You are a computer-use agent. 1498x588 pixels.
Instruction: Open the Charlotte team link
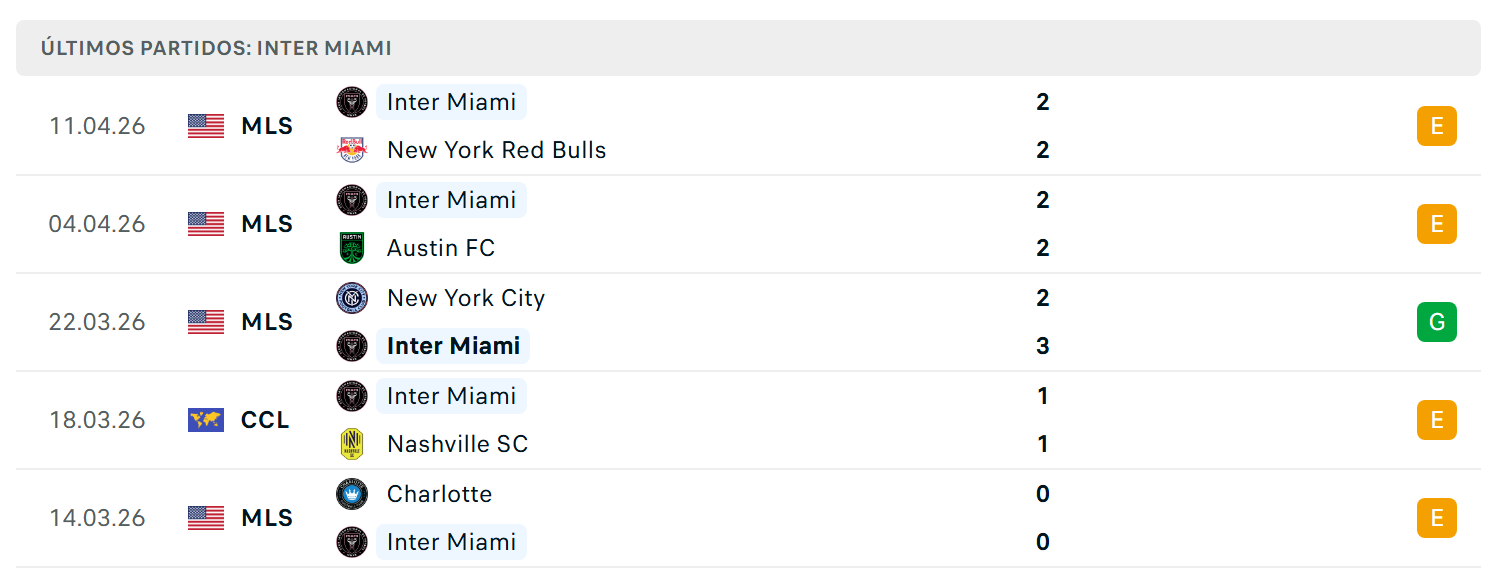point(440,494)
